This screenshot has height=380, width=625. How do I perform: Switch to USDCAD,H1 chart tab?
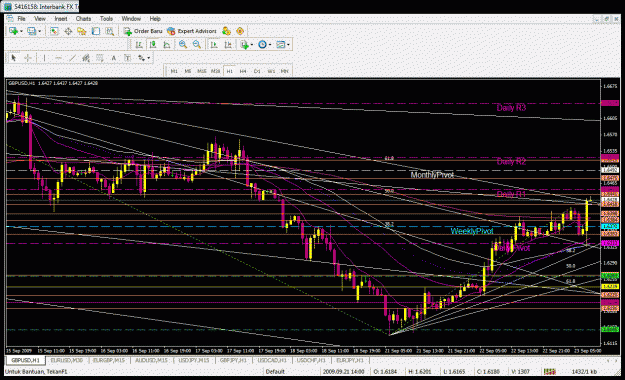[273, 360]
